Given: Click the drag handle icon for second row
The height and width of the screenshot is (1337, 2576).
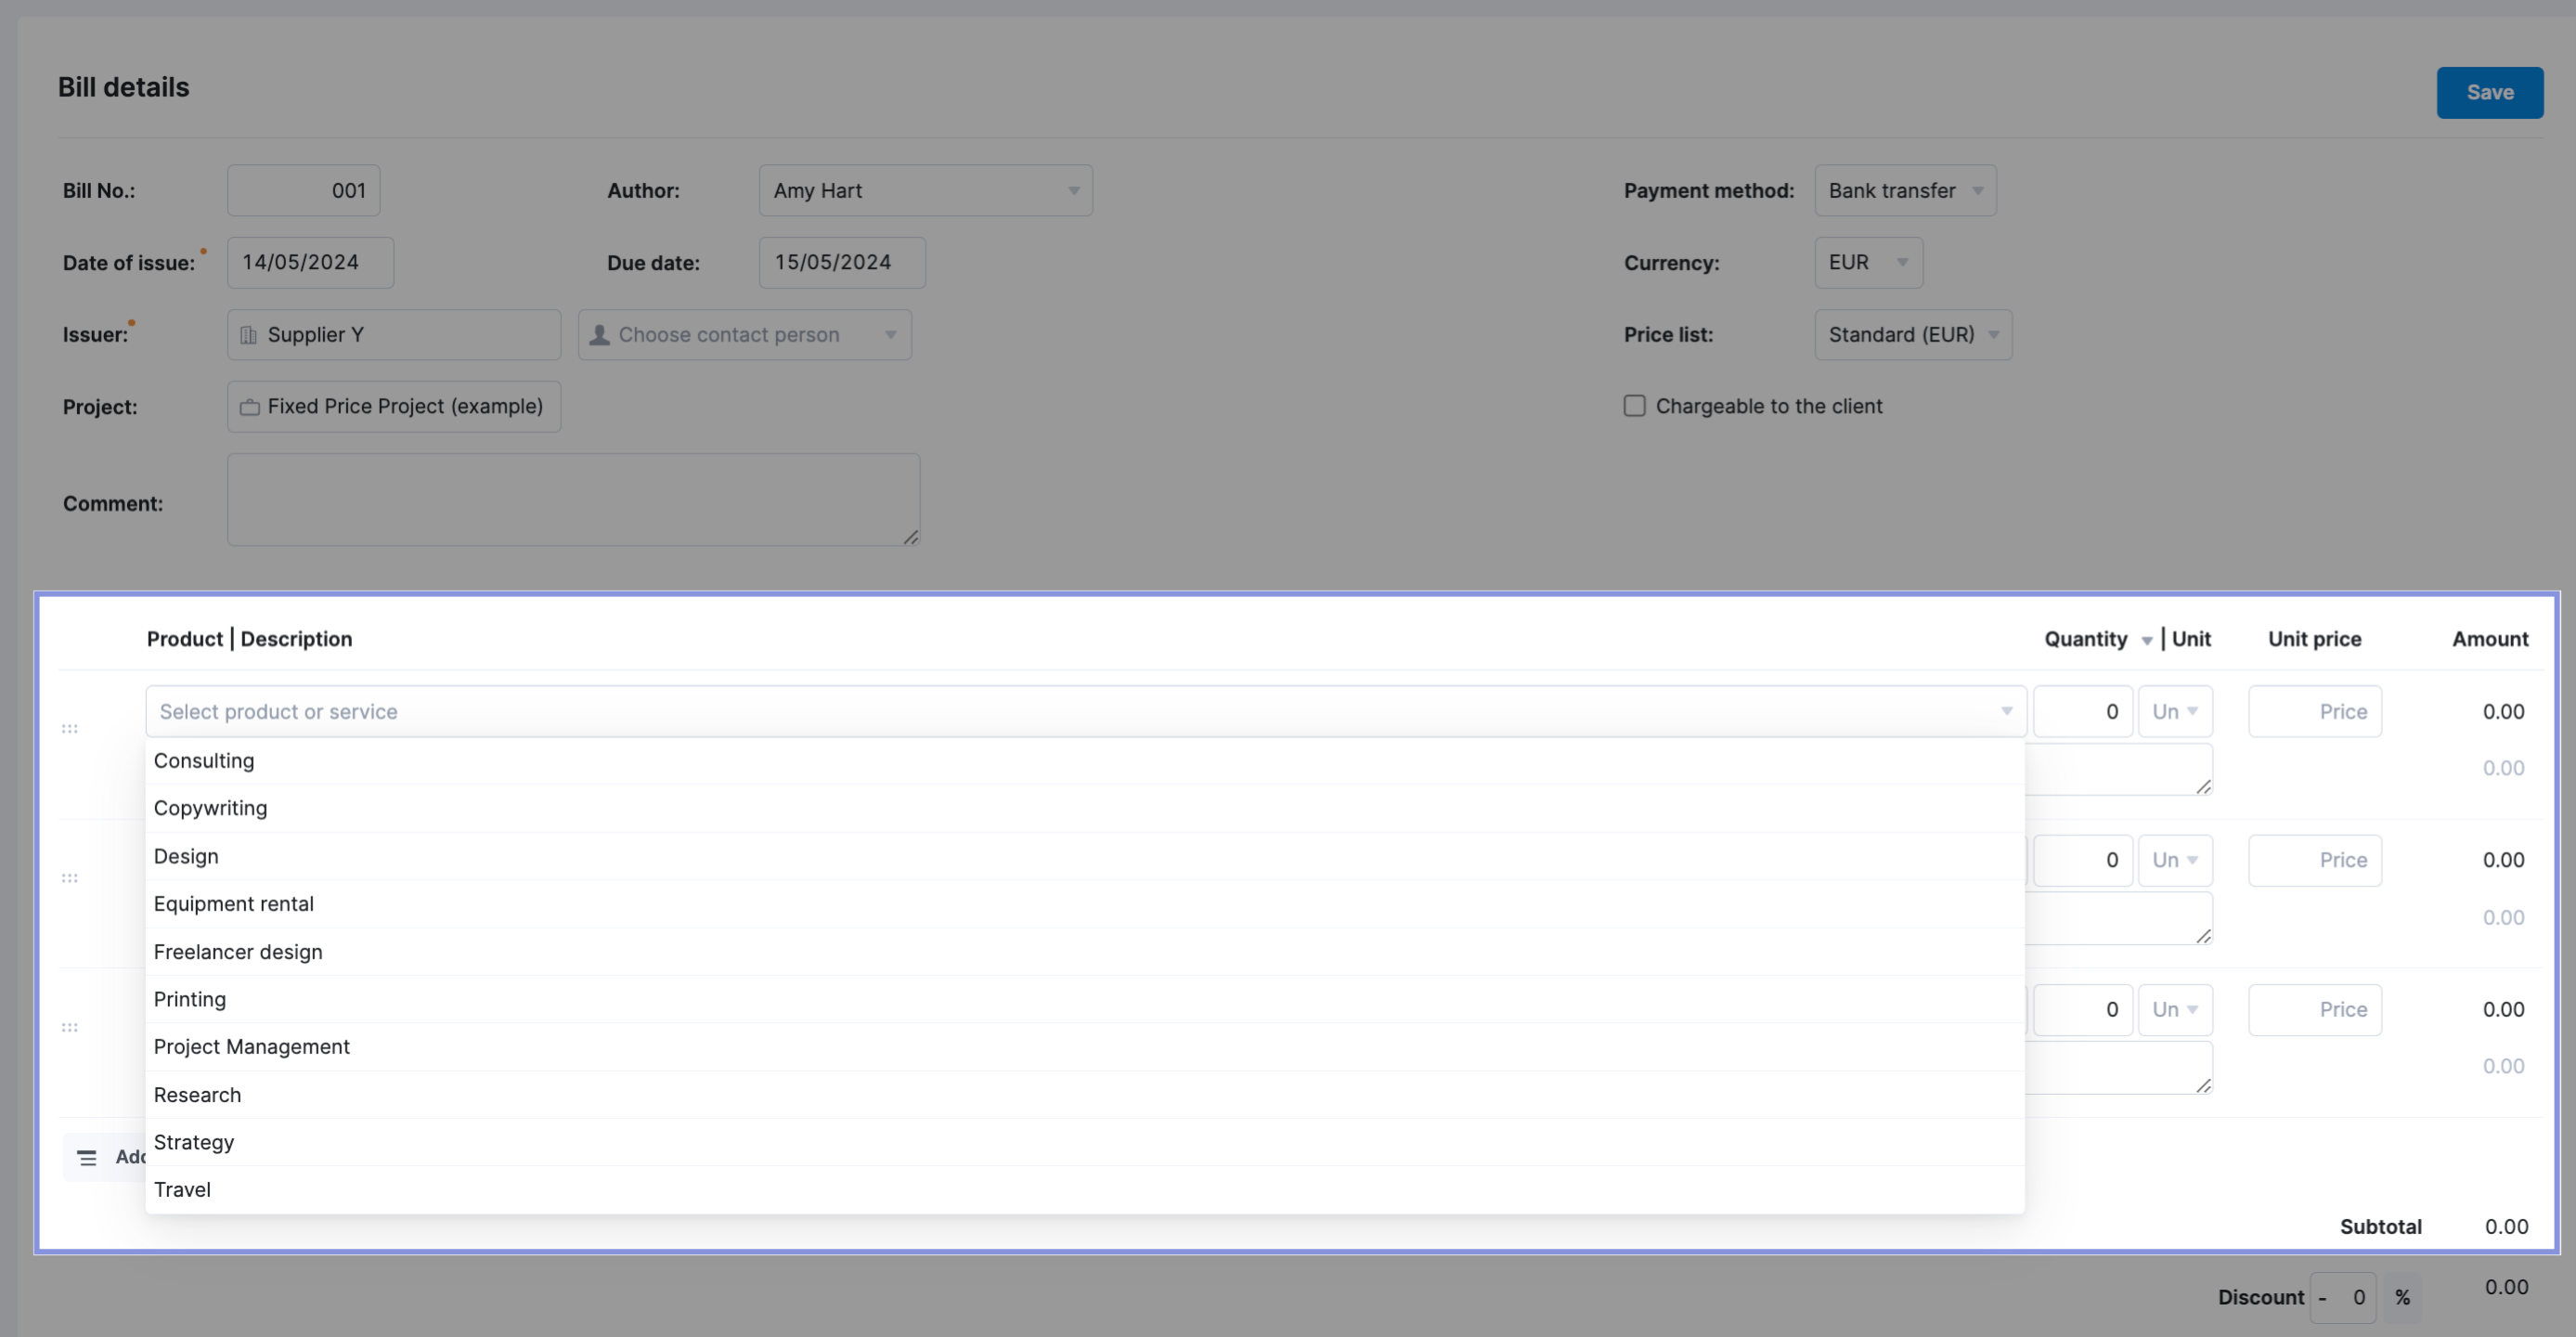Looking at the screenshot, I should [x=70, y=877].
